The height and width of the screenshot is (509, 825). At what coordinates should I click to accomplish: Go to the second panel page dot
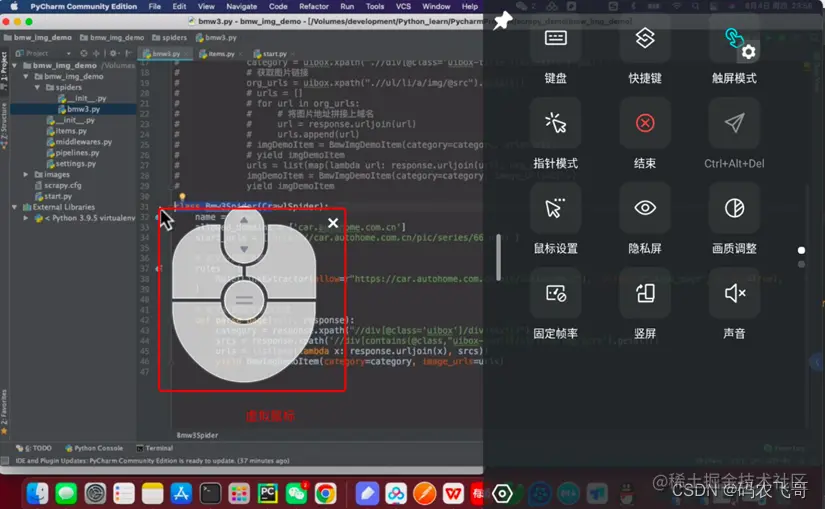click(801, 264)
